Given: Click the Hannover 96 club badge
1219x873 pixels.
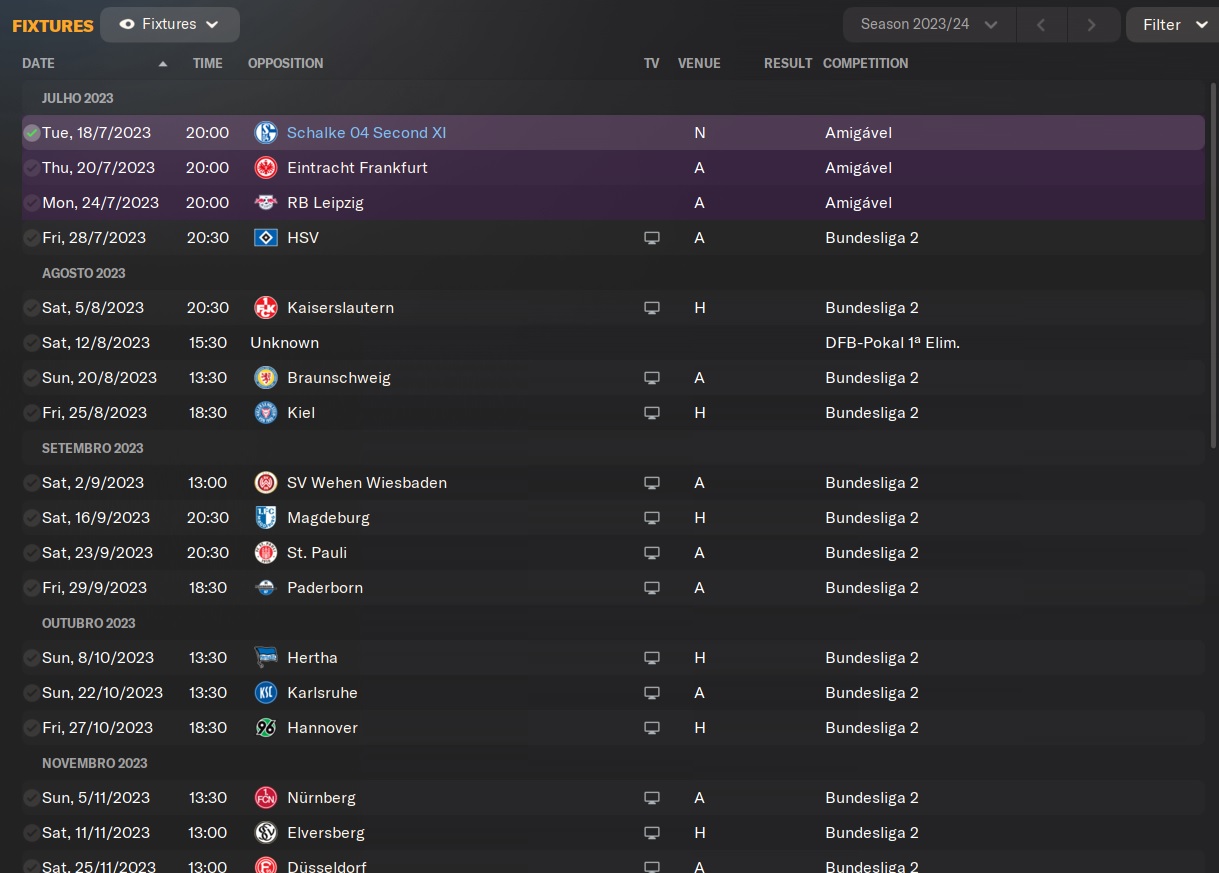Looking at the screenshot, I should pos(266,728).
